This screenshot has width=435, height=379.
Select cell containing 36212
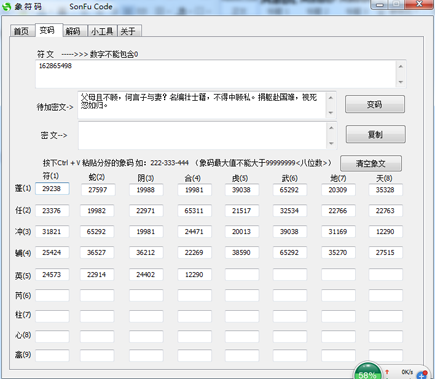pos(146,253)
